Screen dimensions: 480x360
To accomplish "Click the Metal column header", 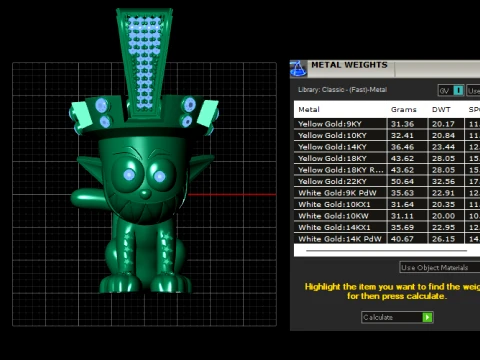I will click(309, 109).
